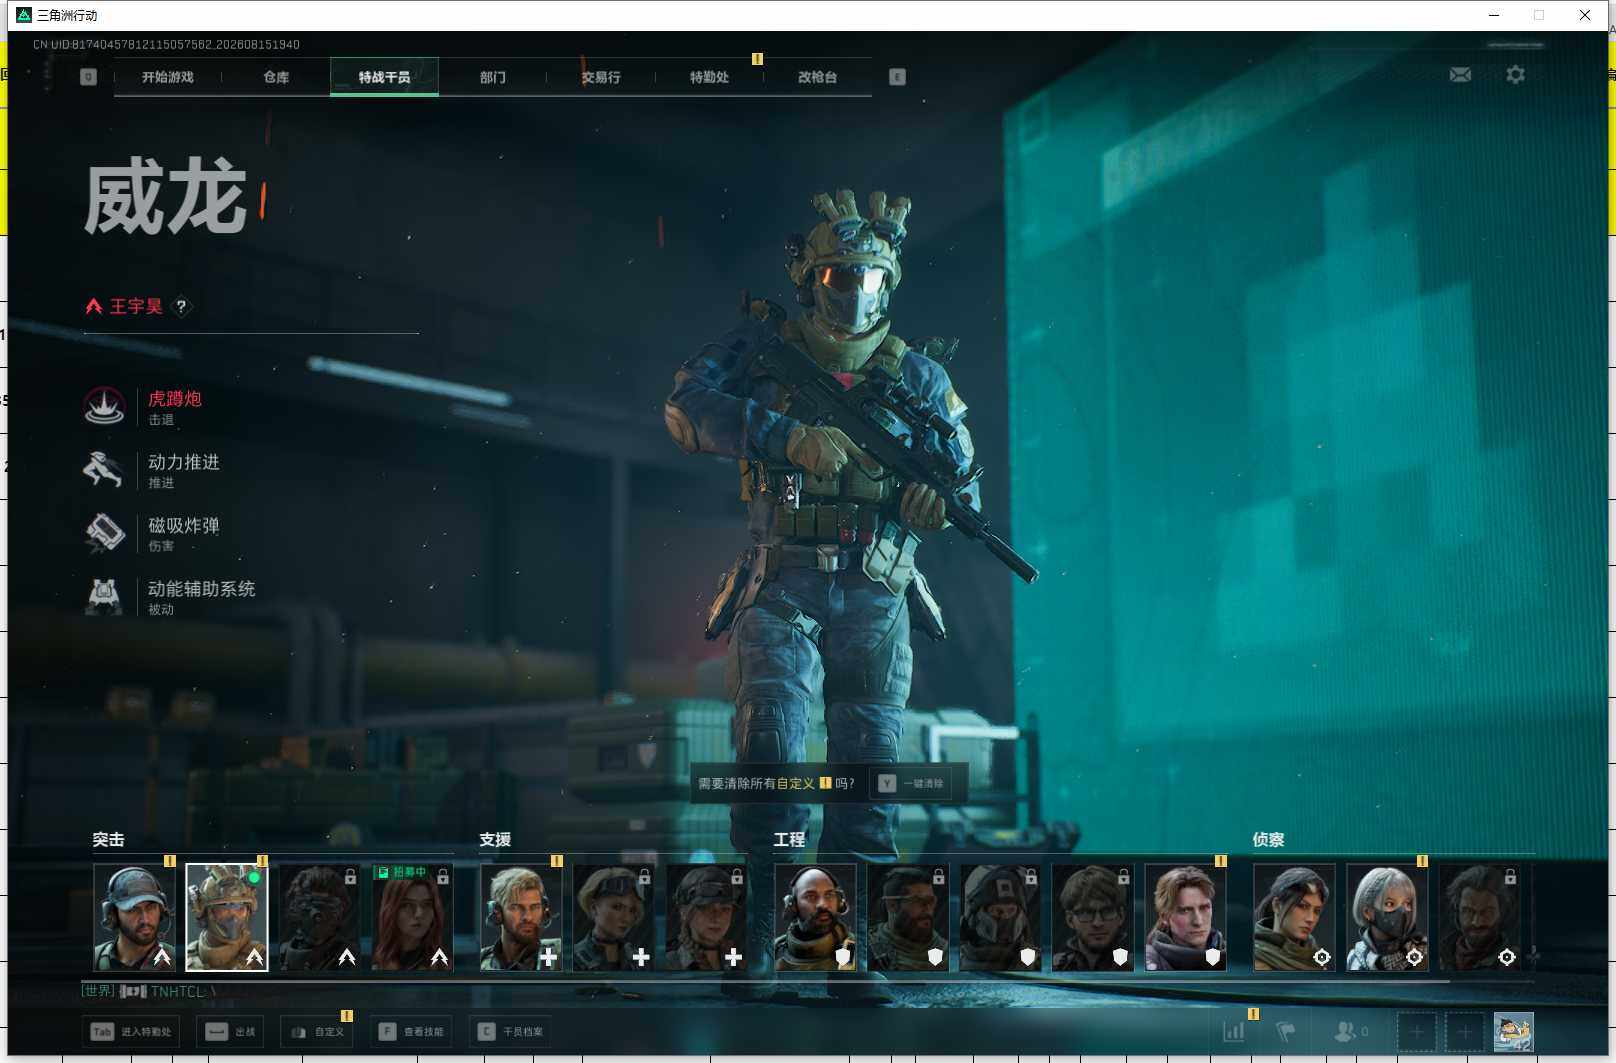Select the 动能辅助系统 passive icon

point(104,596)
